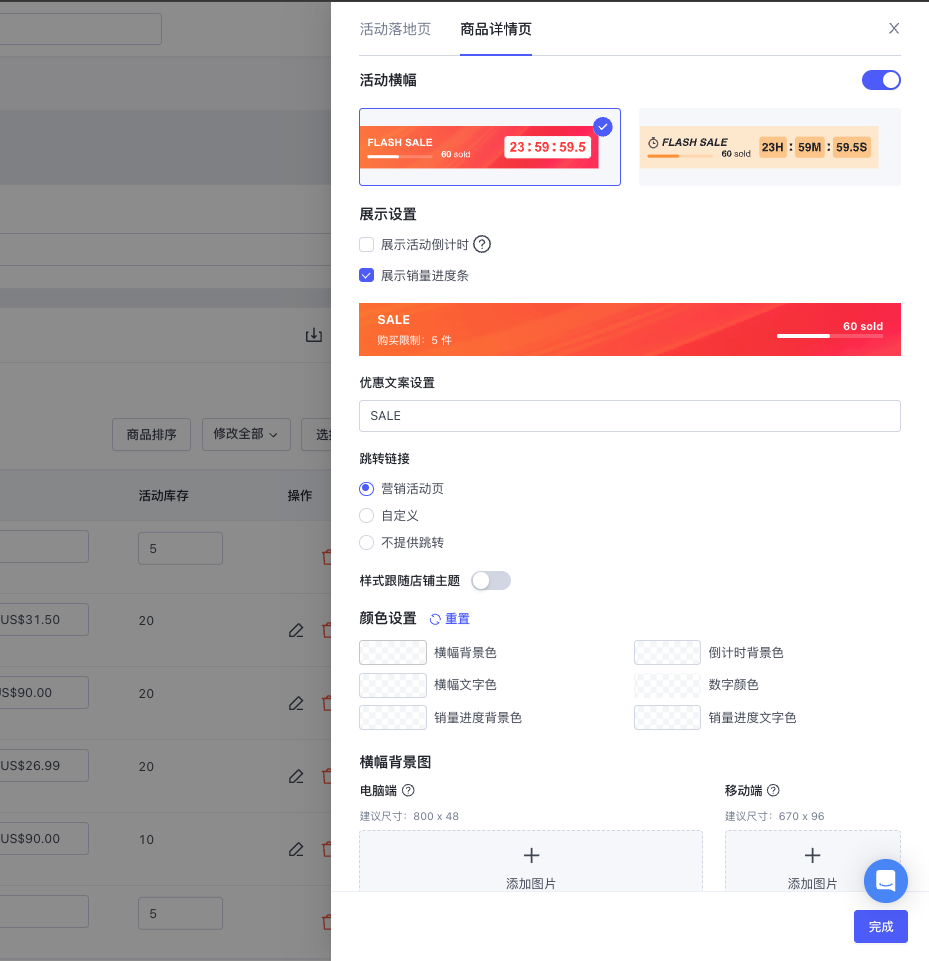929x961 pixels.
Task: Disable the 活动横幅 toggle switch
Action: click(x=881, y=80)
